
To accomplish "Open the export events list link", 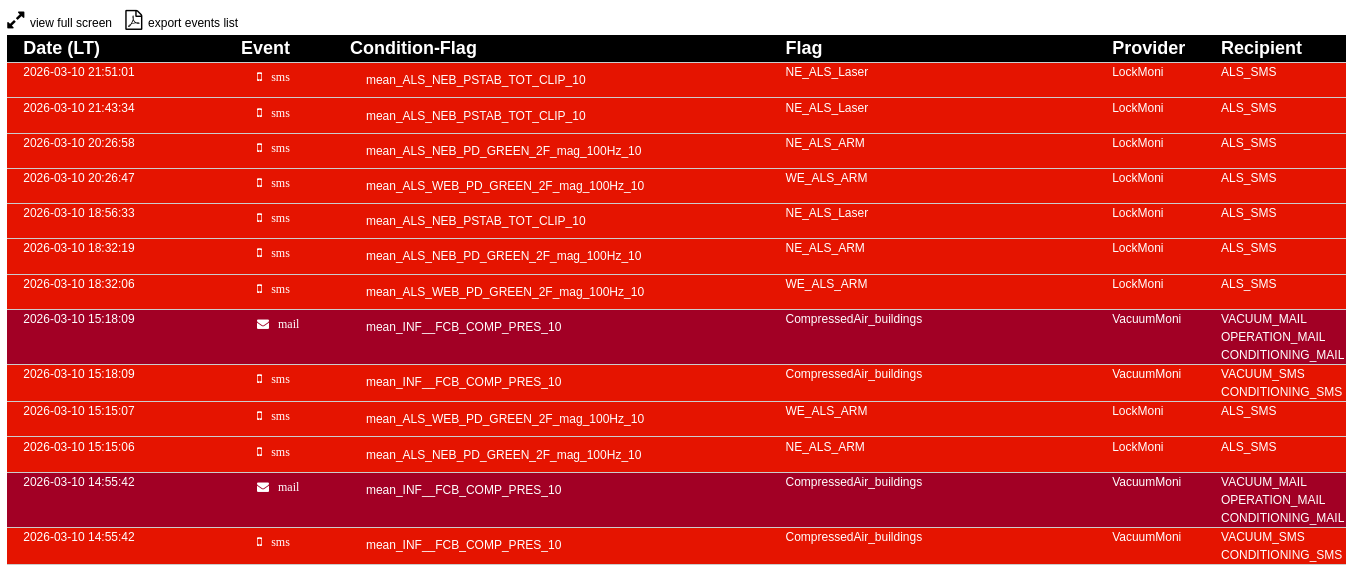I will 192,23.
